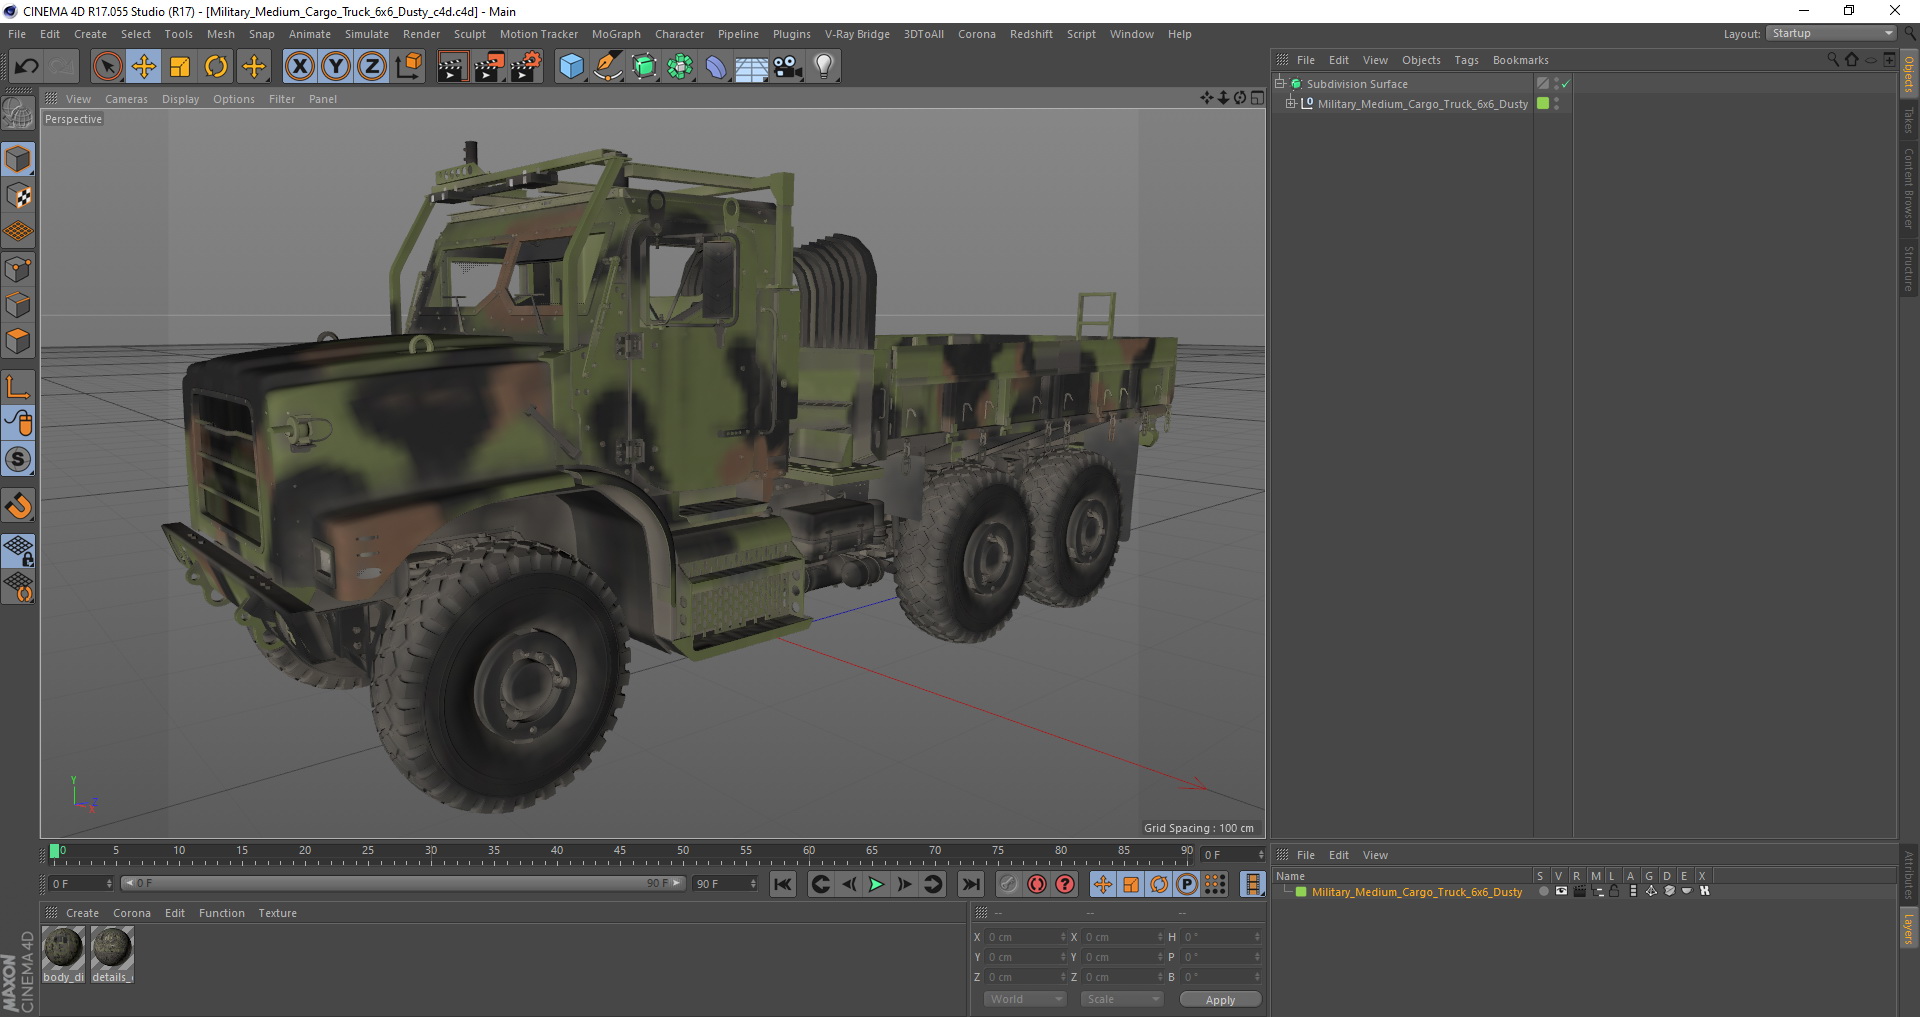Select the Live Selection tool
1920x1017 pixels.
click(107, 67)
